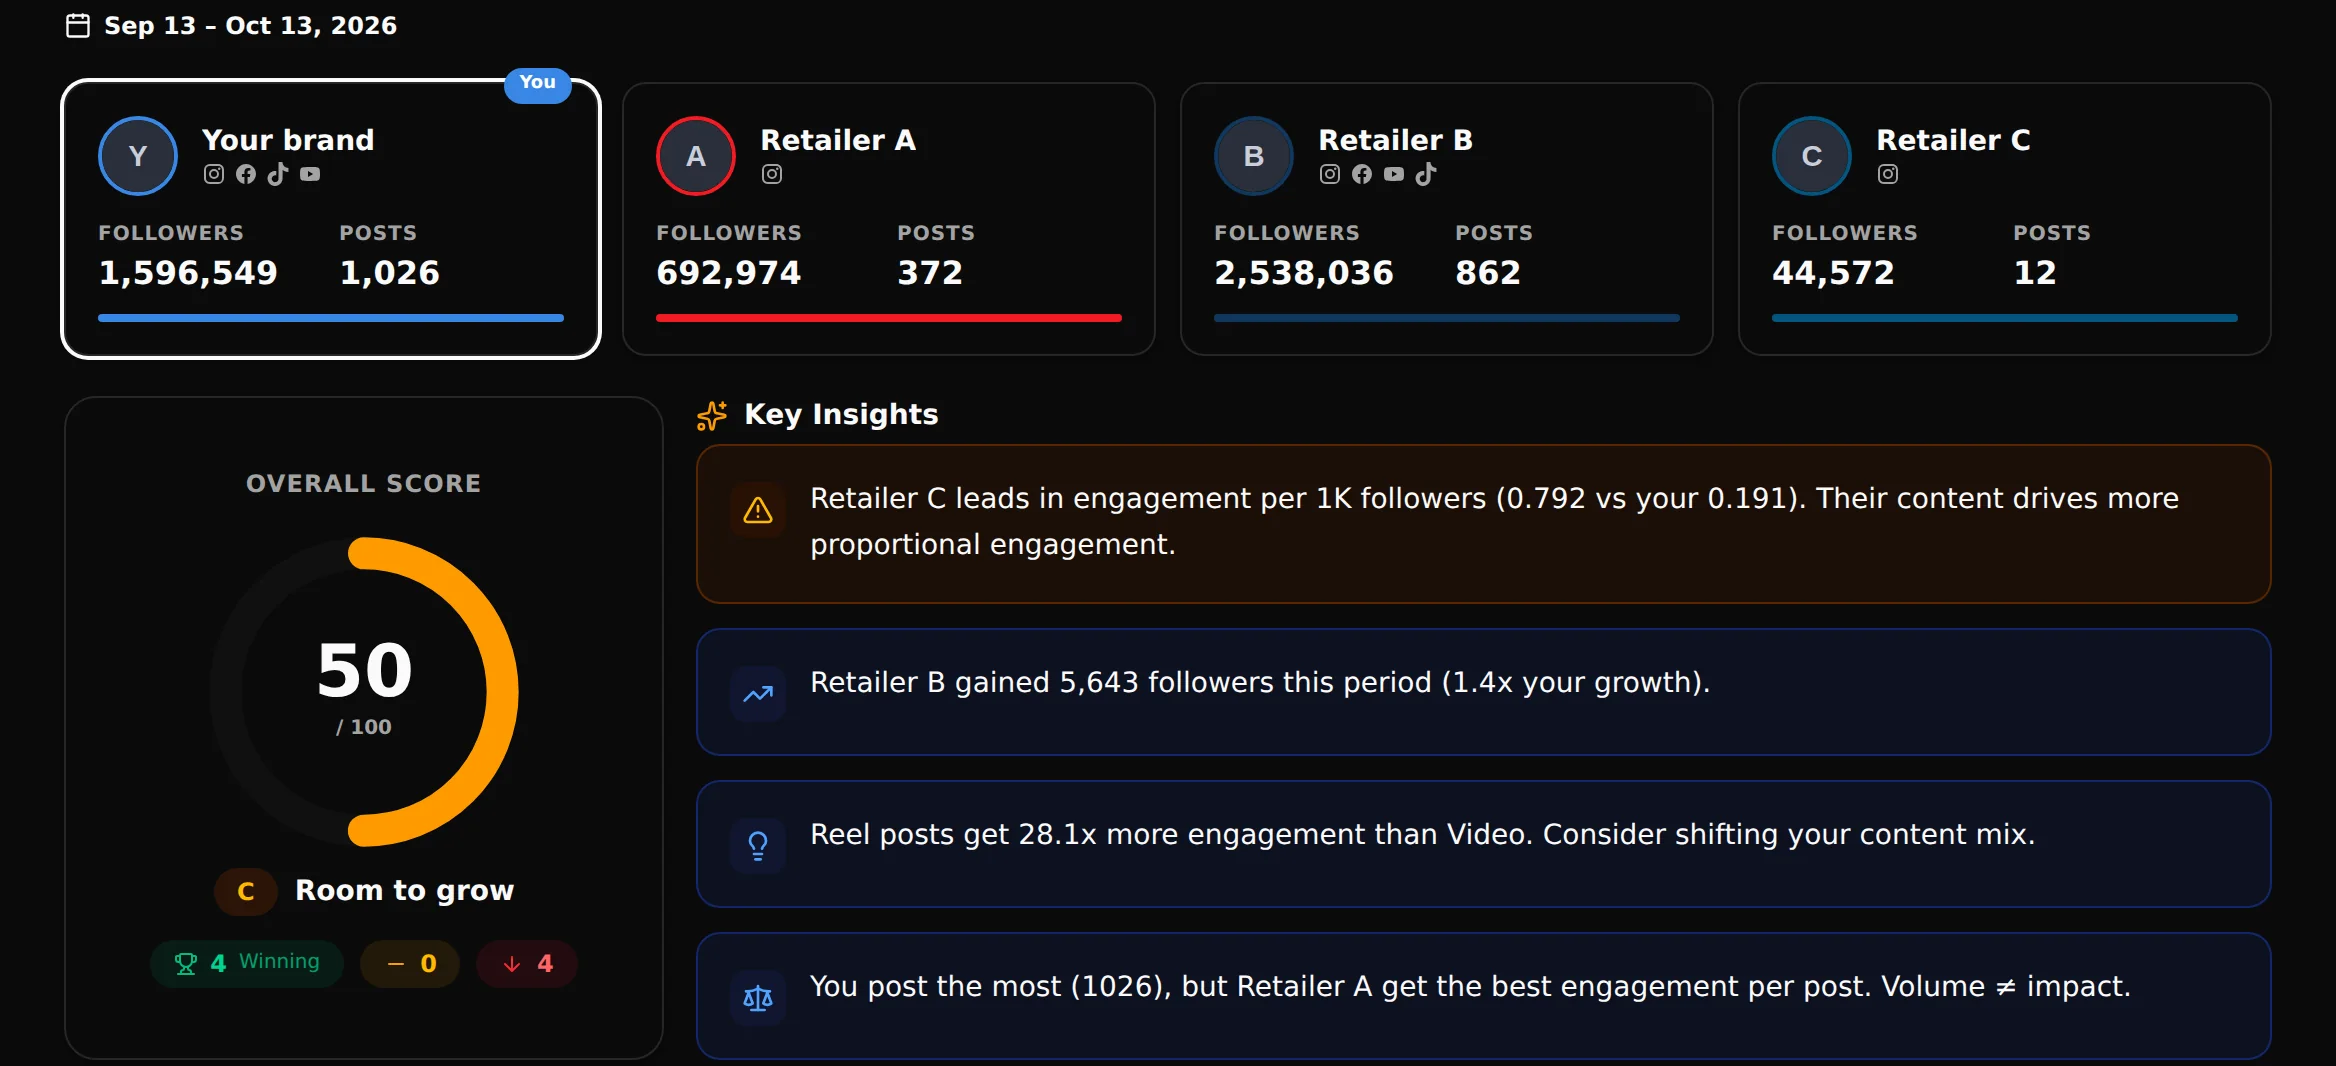Image resolution: width=2336 pixels, height=1066 pixels.
Task: Click the warning triangle icon in Retailer C insight
Action: click(x=758, y=511)
